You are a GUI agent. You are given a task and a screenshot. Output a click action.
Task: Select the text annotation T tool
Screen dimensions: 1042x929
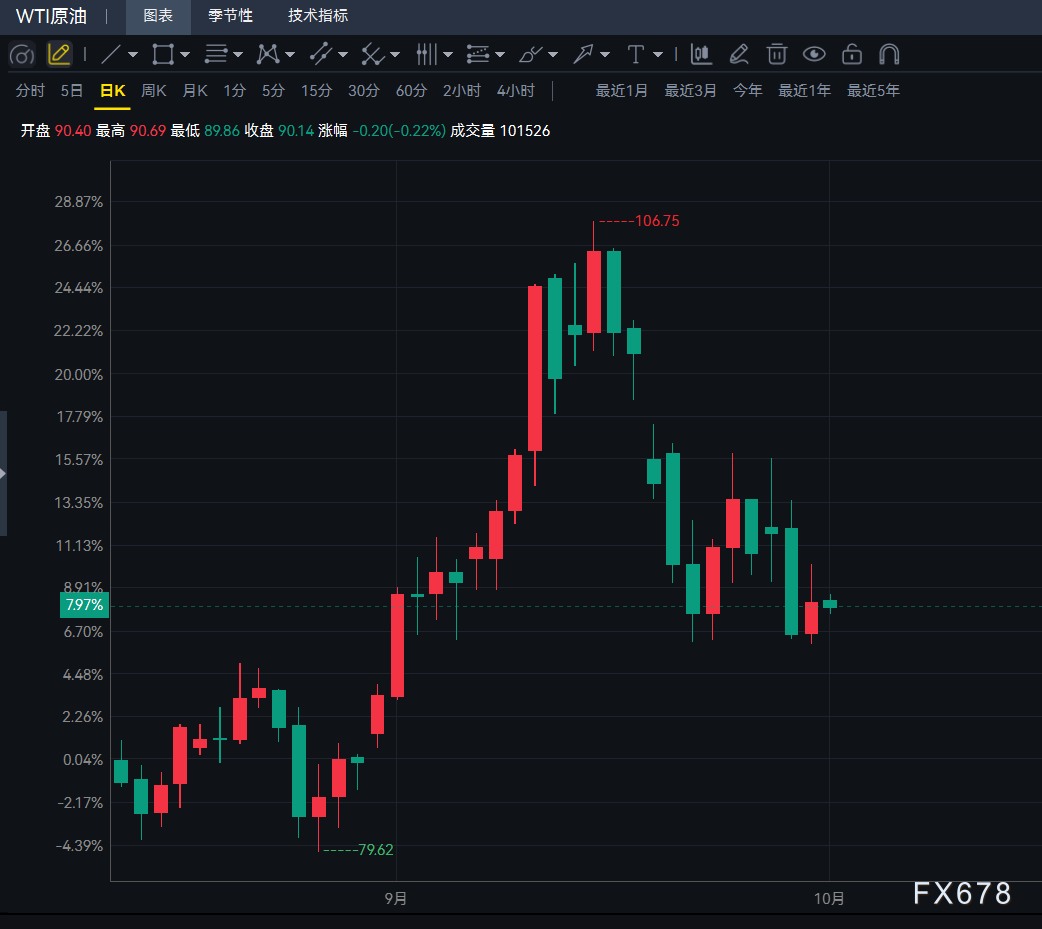point(635,54)
